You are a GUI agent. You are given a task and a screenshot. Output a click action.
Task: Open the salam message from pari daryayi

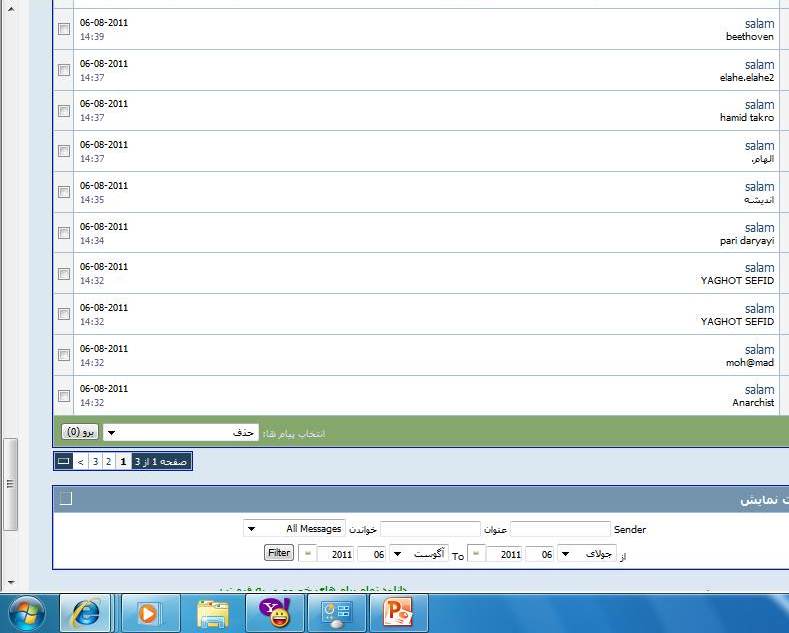click(759, 227)
